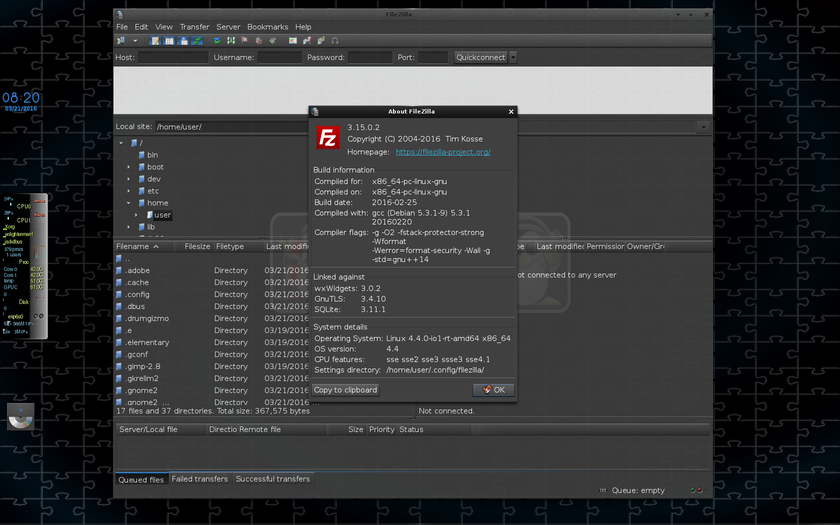
Task: Toggle directory comparison icon
Action: [307, 41]
